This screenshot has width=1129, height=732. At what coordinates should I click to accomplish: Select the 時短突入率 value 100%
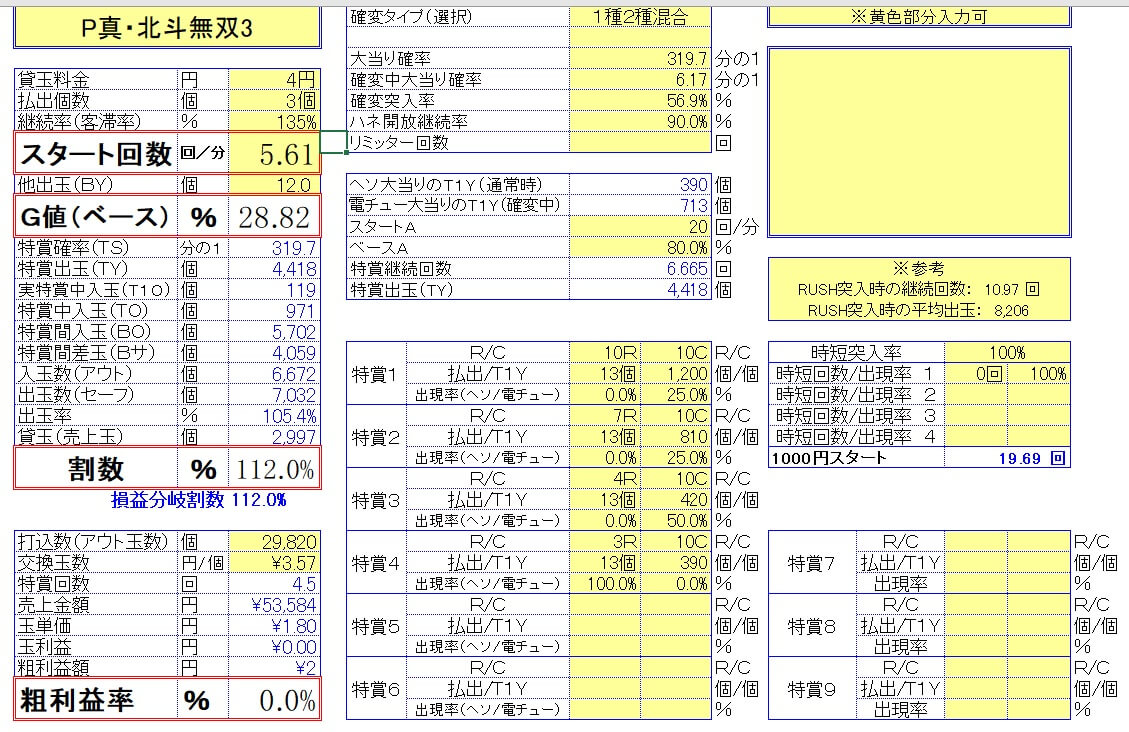tap(1007, 353)
